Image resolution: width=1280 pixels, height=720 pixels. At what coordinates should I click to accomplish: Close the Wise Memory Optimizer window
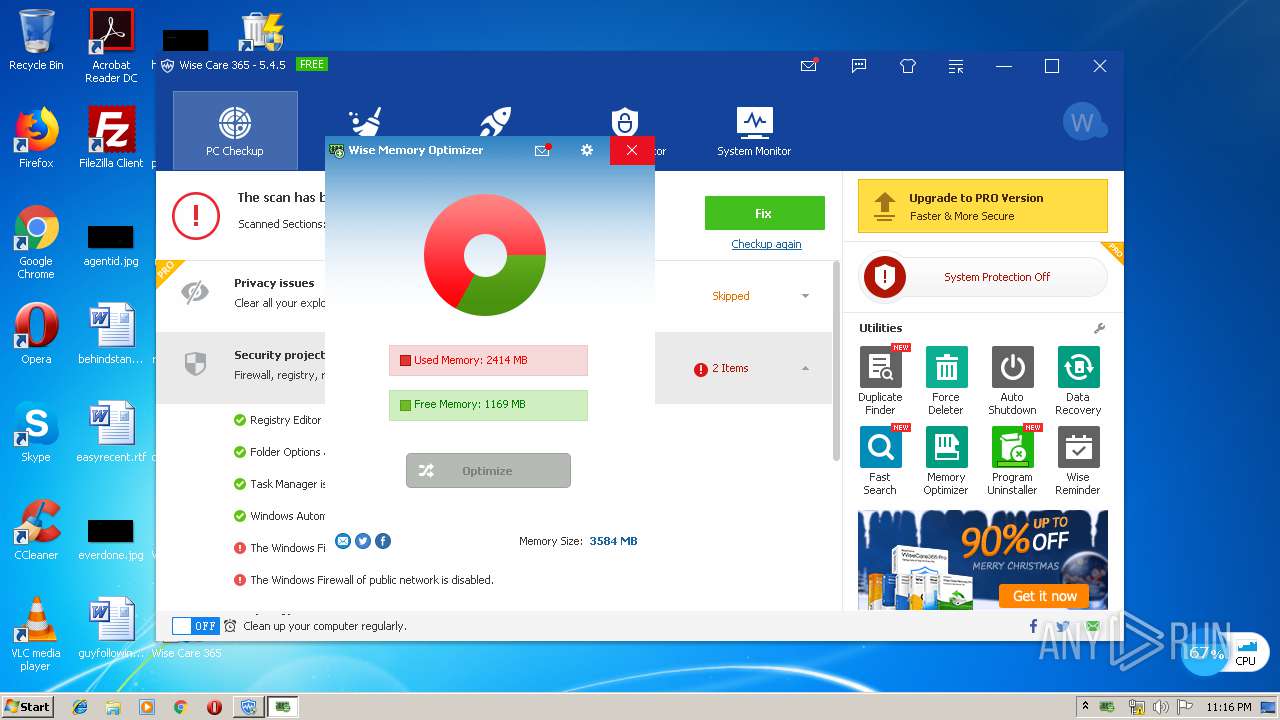click(x=632, y=150)
